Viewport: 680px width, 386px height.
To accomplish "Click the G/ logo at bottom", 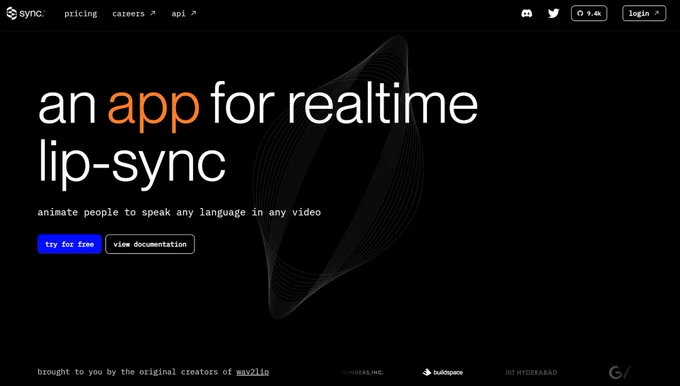I will pos(619,372).
